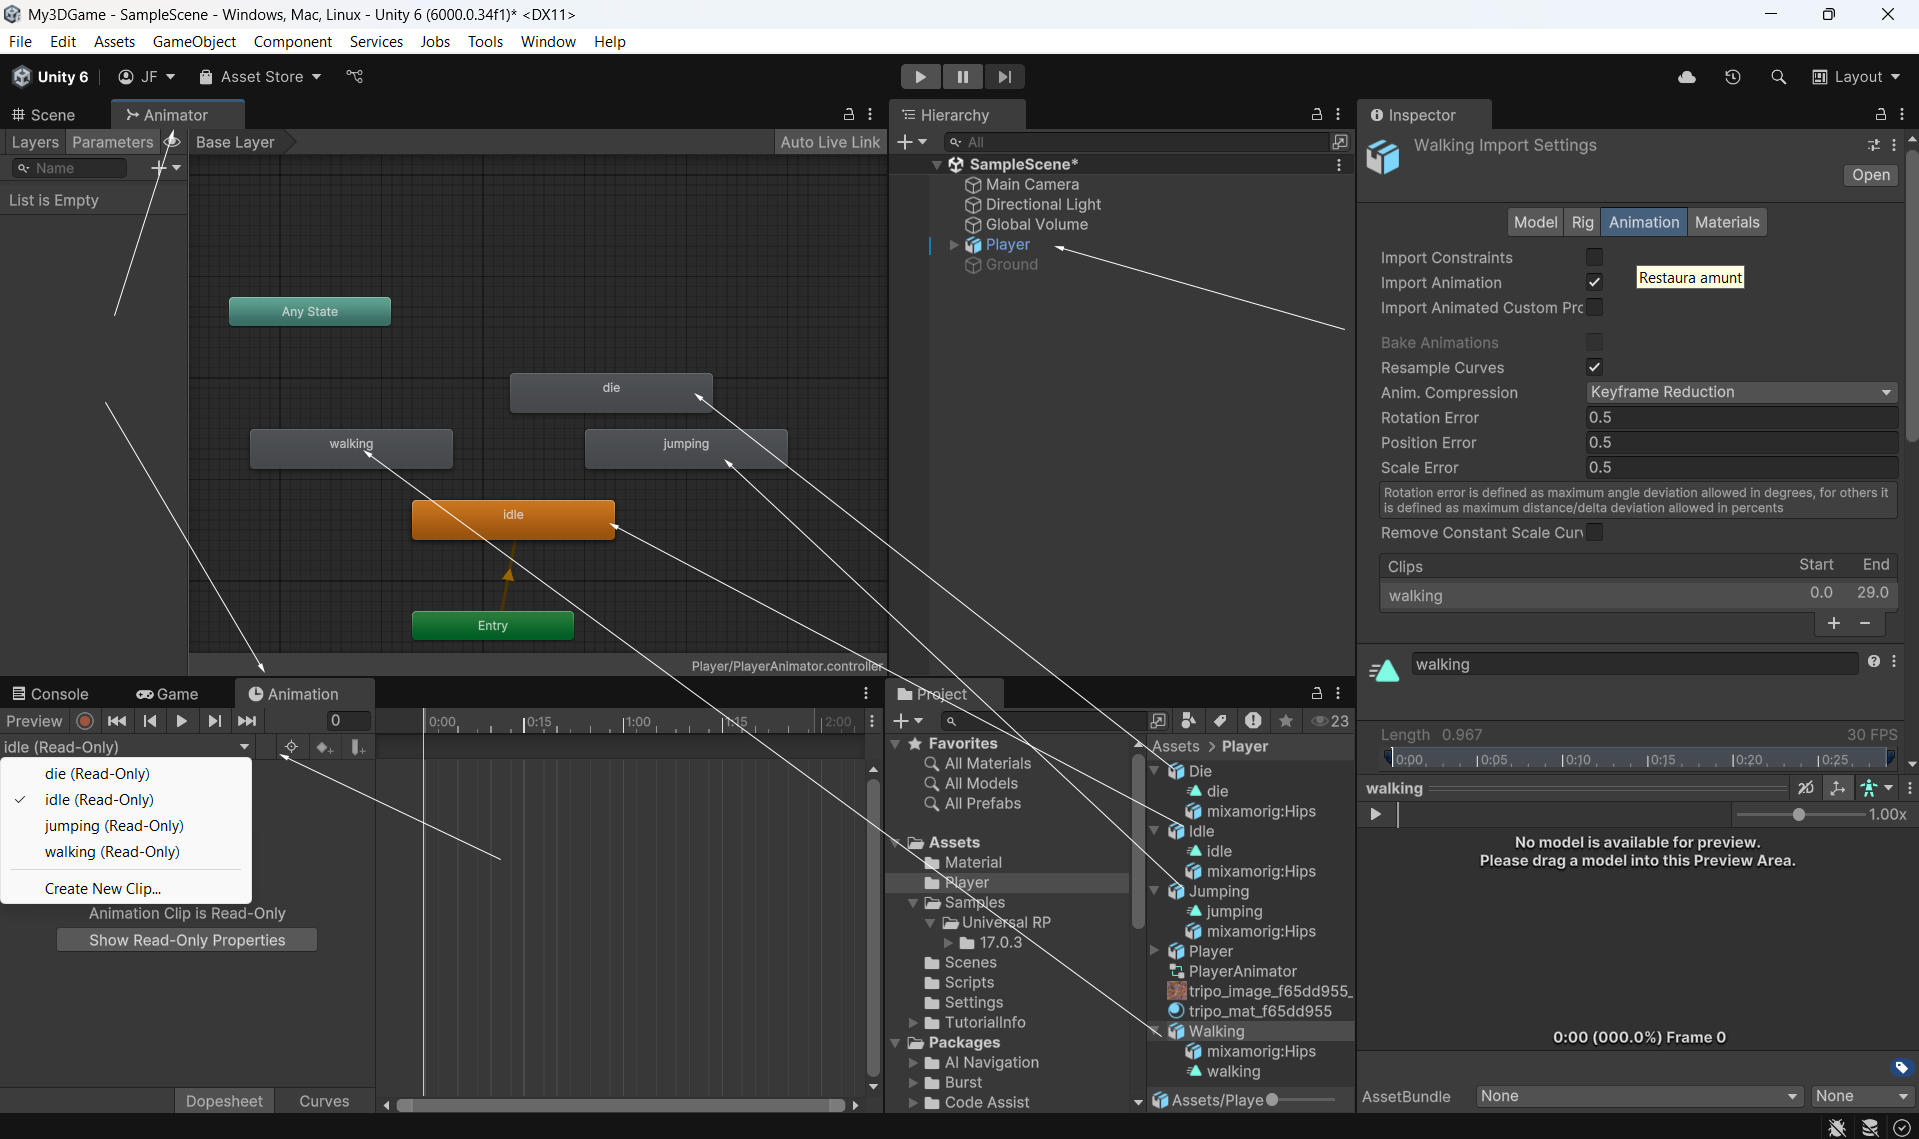
Task: Click the Open button in Inspector
Action: click(1870, 175)
